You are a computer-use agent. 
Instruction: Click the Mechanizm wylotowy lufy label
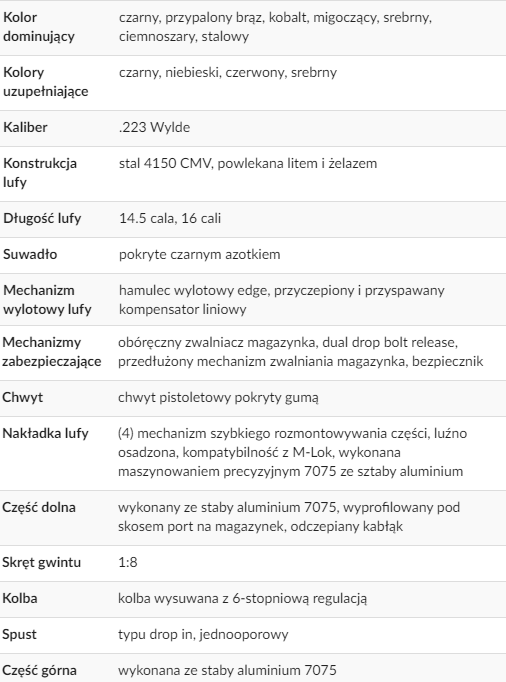[47, 300]
